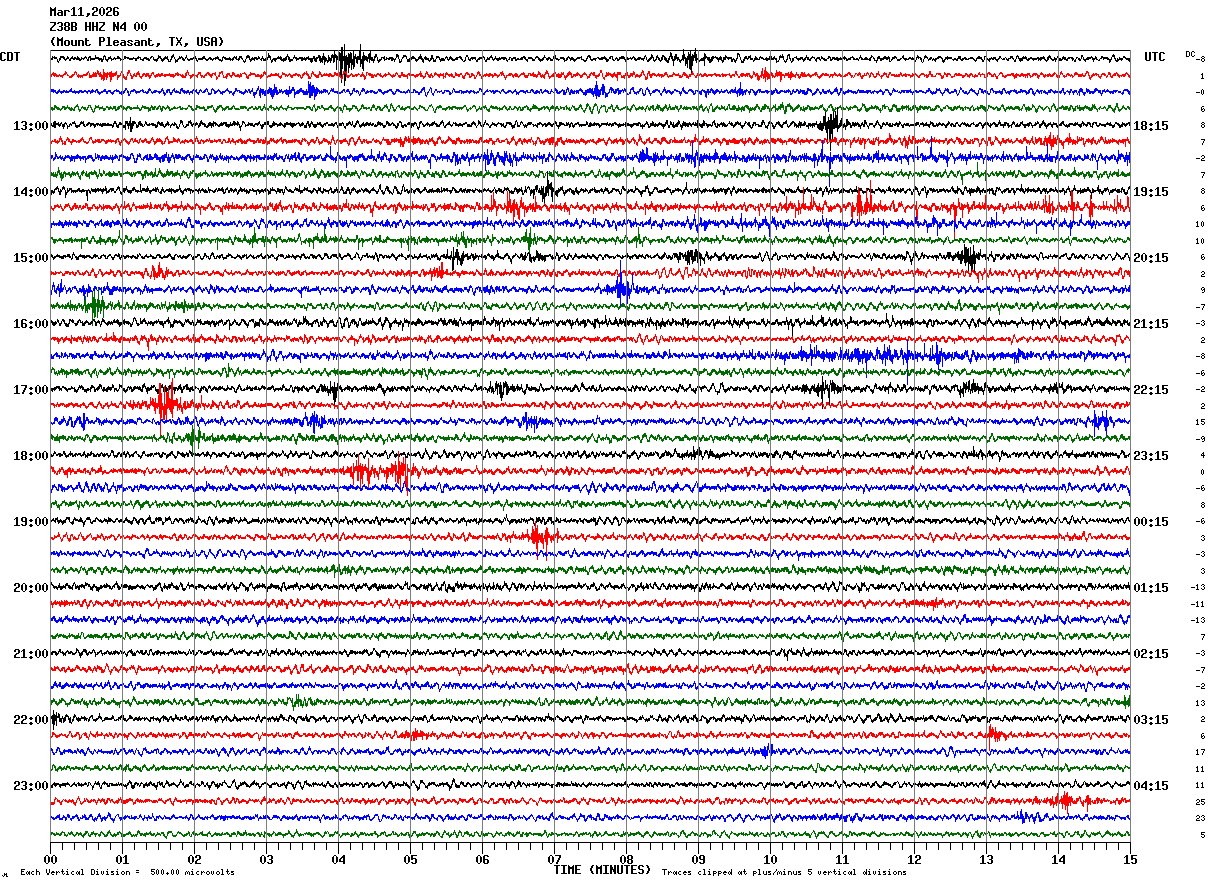Click the 00:15 UTC time label
1210x886 pixels.
coord(1151,522)
